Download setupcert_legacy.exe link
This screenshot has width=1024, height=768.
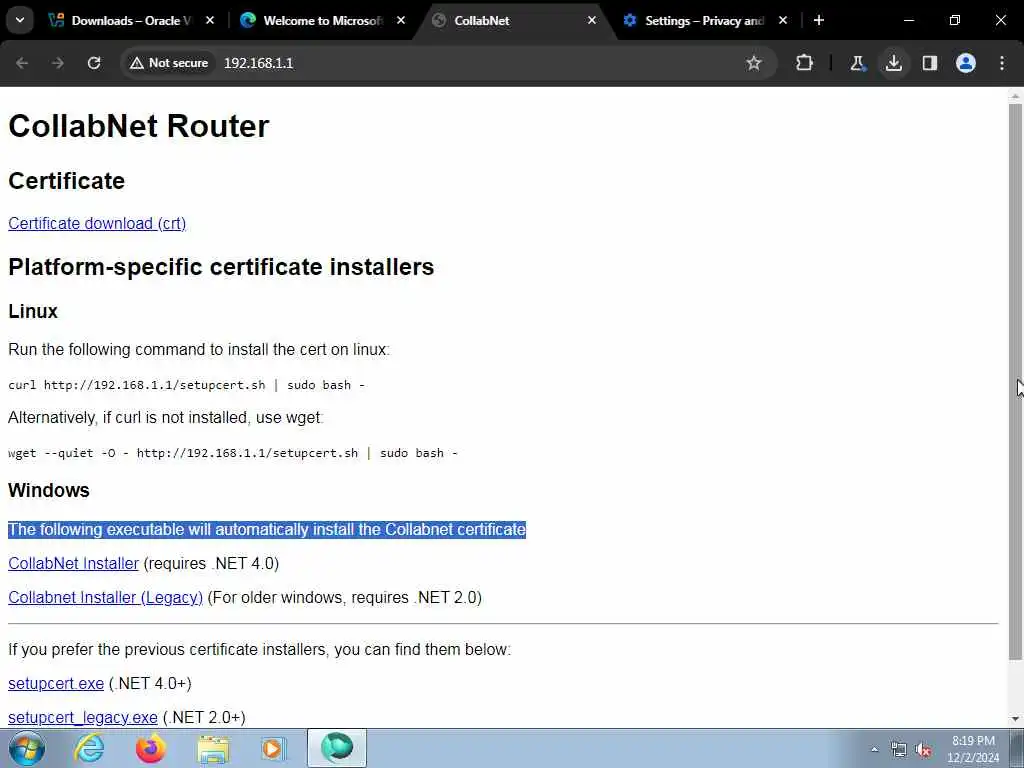[x=83, y=717]
